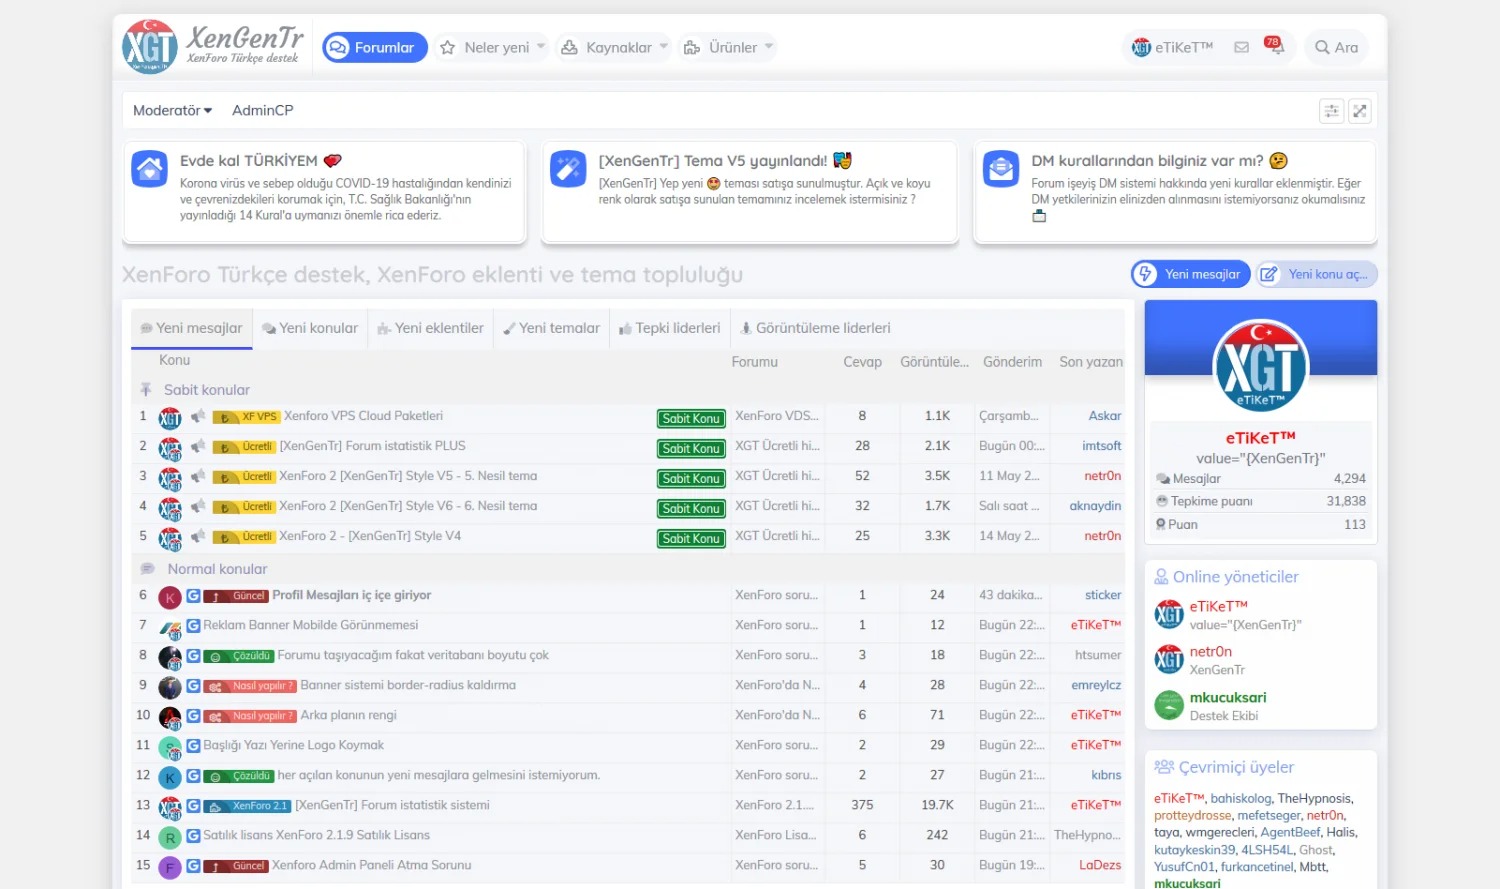Click avatar on Başlığı Yazı Yerine Logo row

click(170, 748)
